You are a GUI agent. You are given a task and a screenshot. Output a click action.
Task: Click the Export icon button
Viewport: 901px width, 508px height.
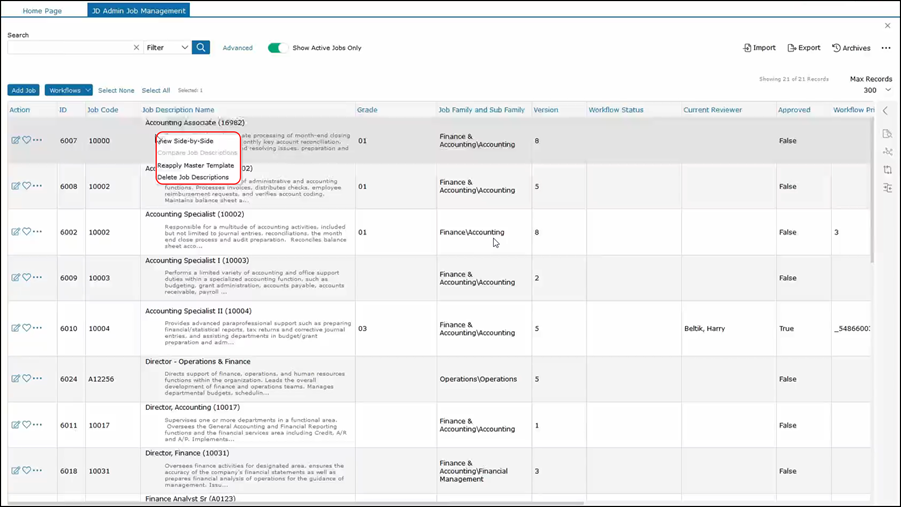pyautogui.click(x=803, y=48)
